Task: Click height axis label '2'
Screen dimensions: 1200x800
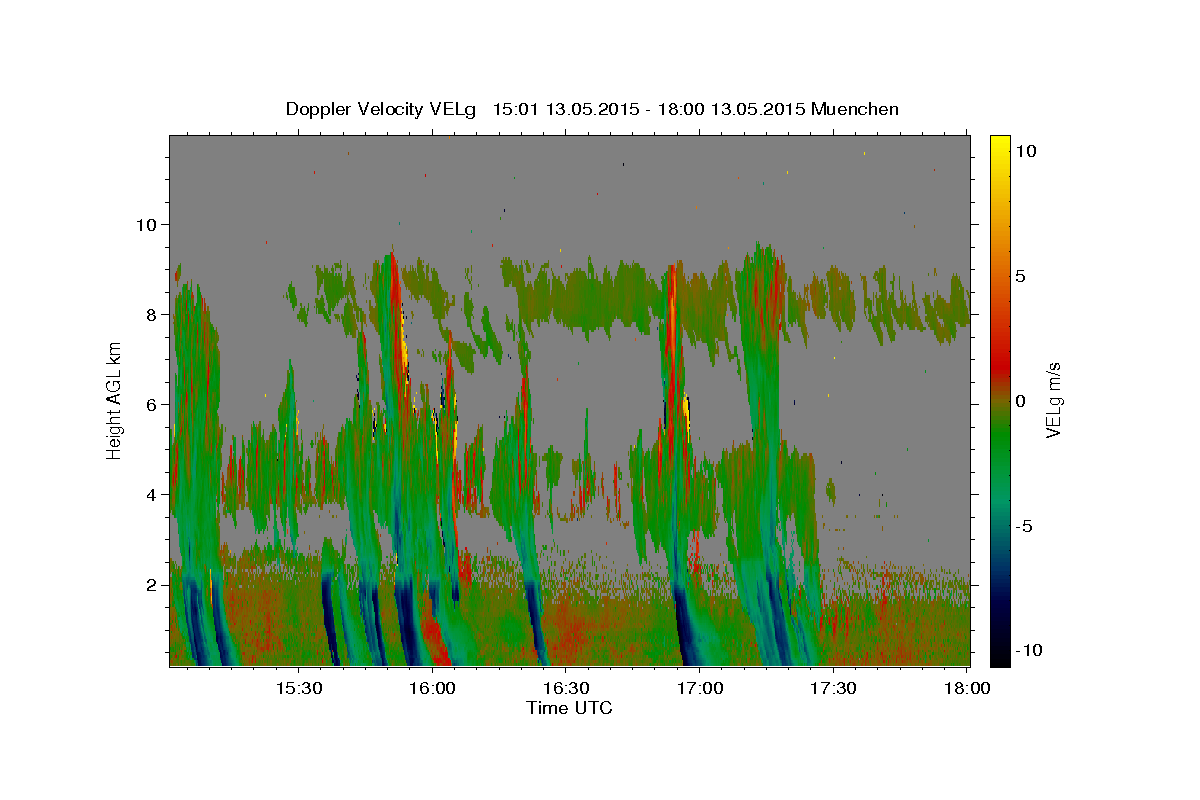Action: tap(149, 584)
